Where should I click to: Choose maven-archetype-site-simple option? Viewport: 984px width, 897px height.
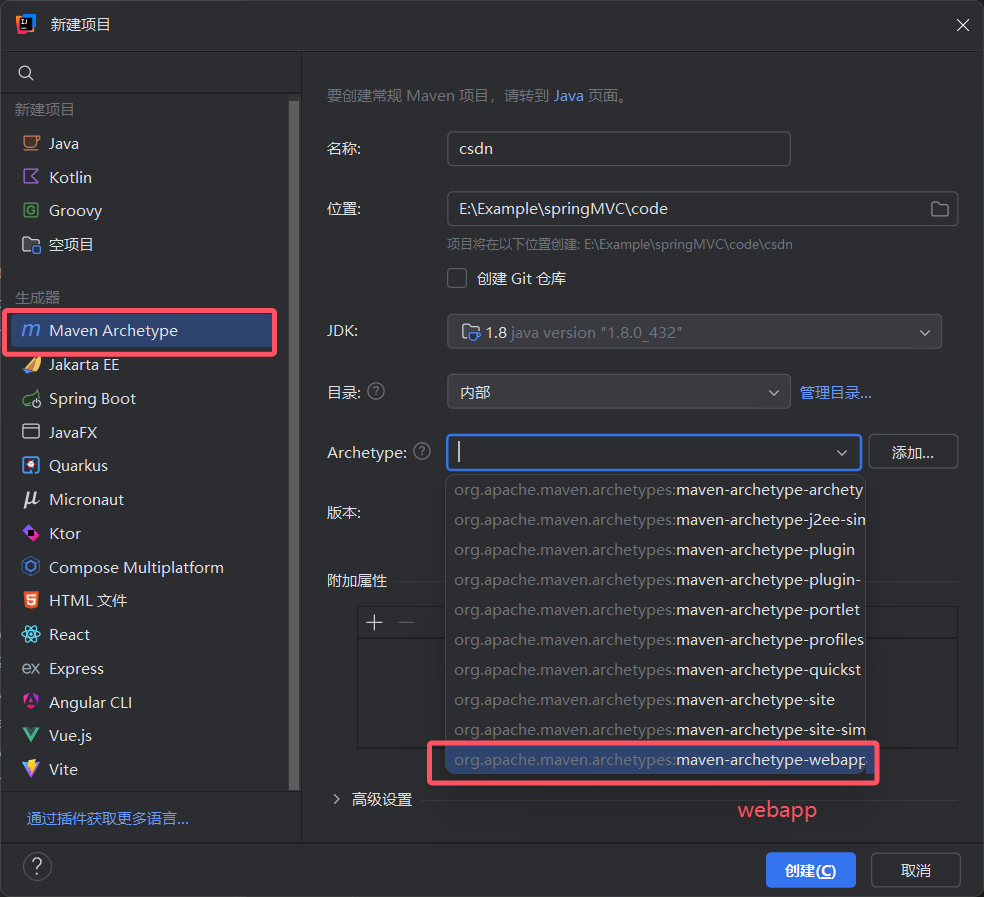pos(655,730)
